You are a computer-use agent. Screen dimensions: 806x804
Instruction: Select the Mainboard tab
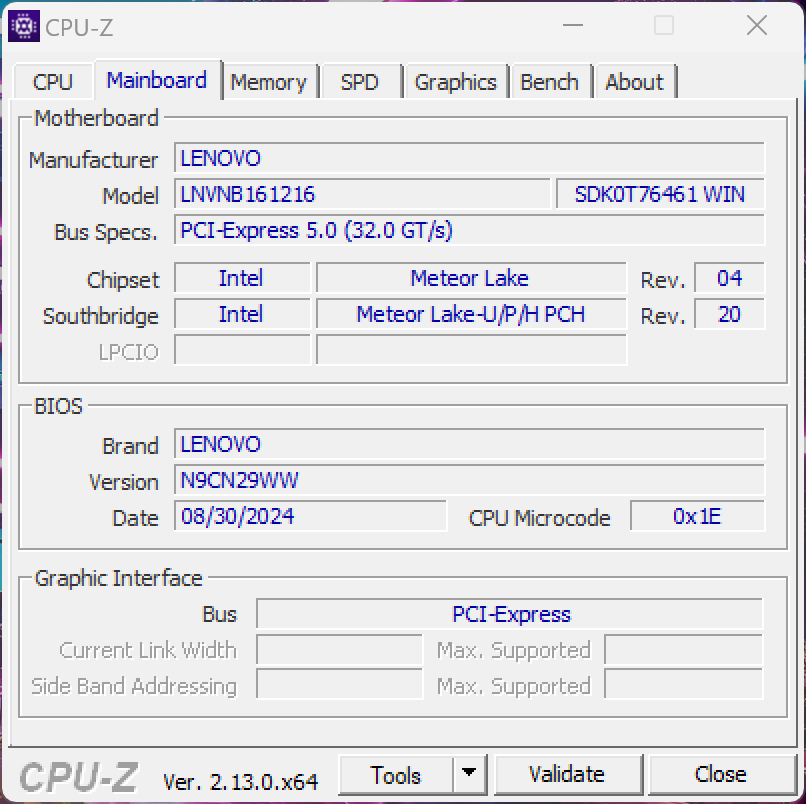click(157, 80)
